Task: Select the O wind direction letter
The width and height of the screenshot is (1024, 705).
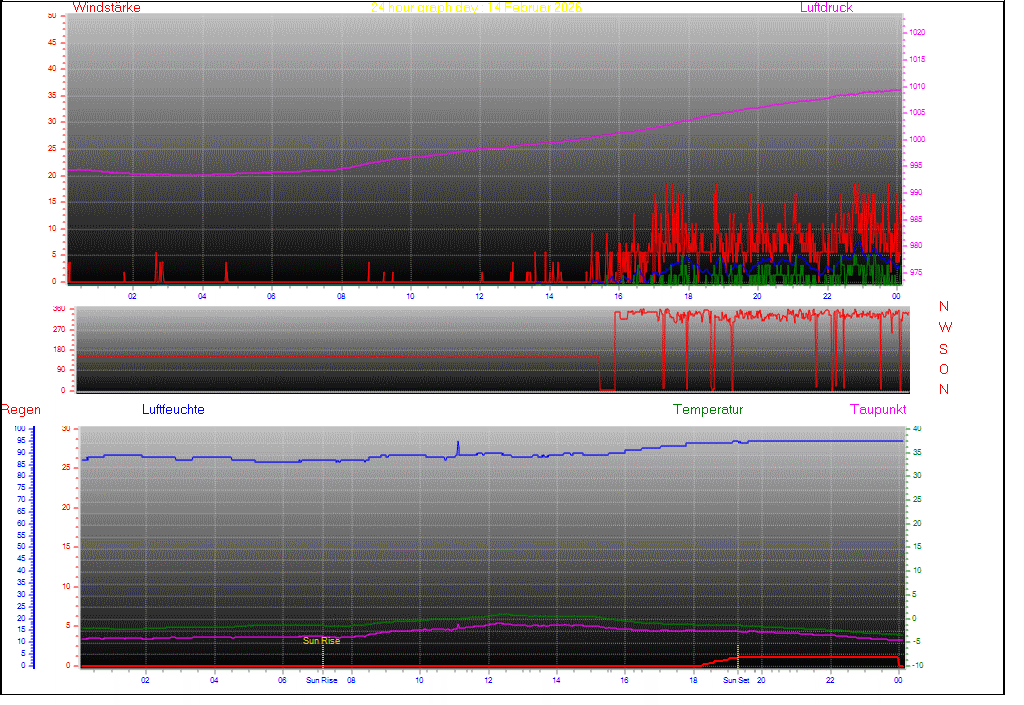Action: [944, 369]
